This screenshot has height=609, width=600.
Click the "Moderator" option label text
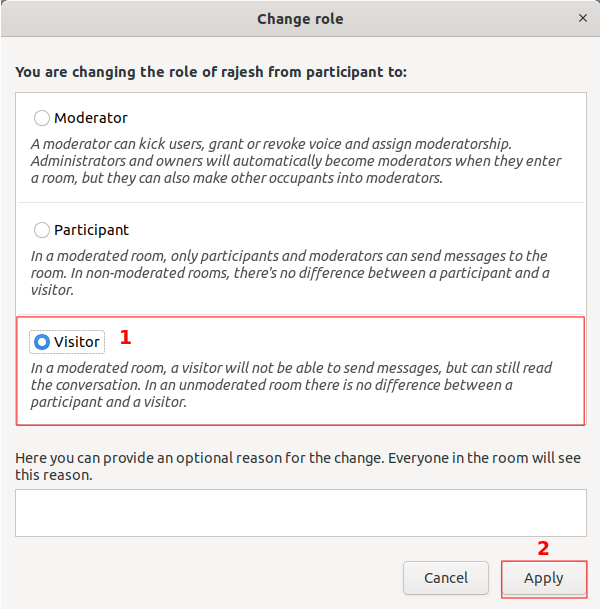(91, 118)
